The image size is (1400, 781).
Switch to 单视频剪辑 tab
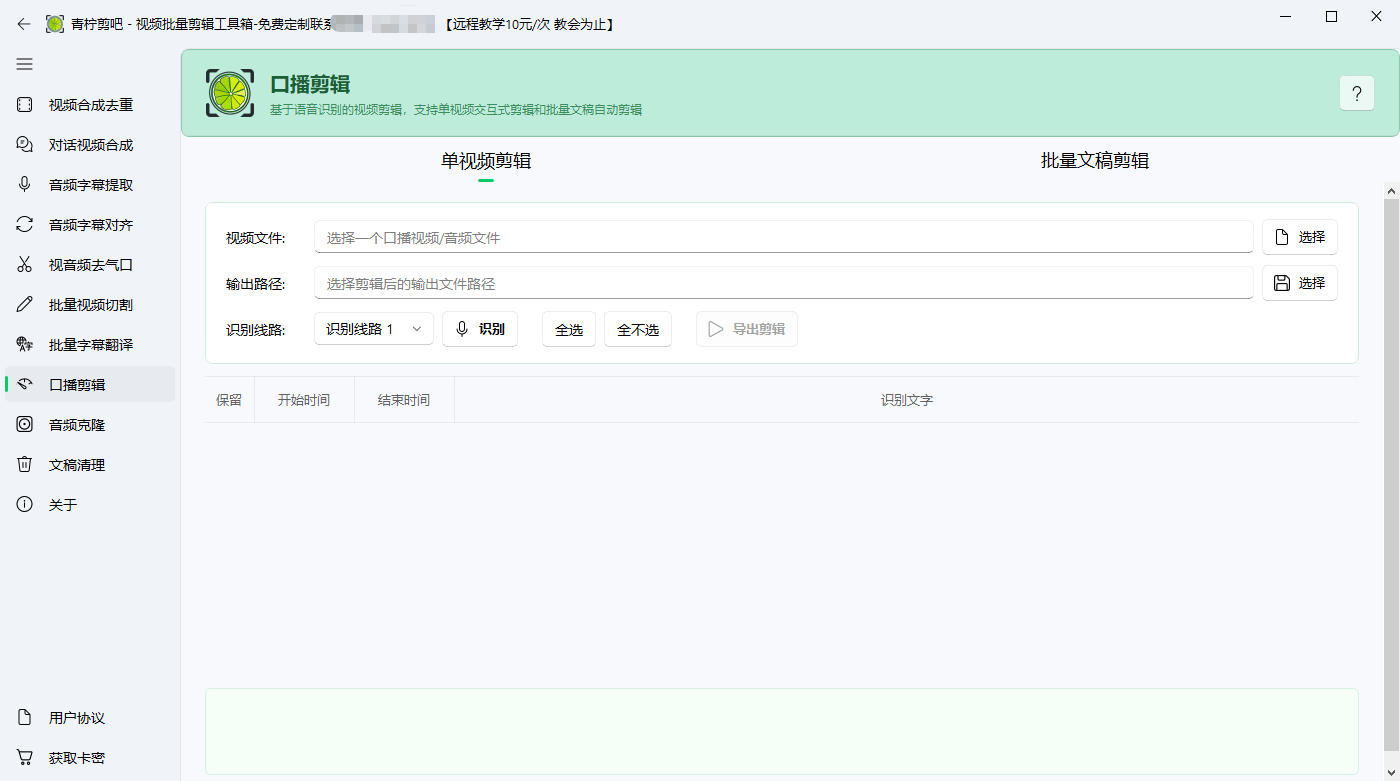pyautogui.click(x=486, y=161)
